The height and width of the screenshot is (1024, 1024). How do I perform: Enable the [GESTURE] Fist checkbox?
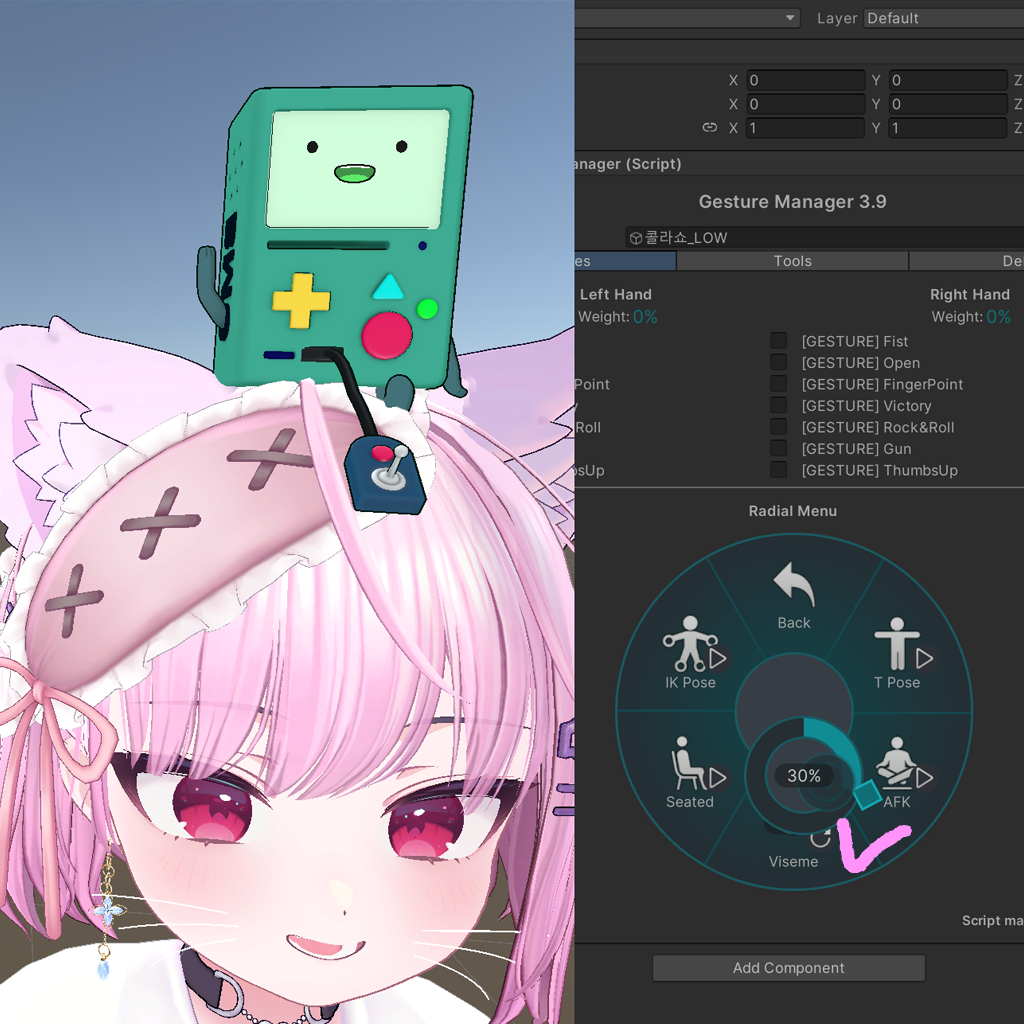[778, 341]
